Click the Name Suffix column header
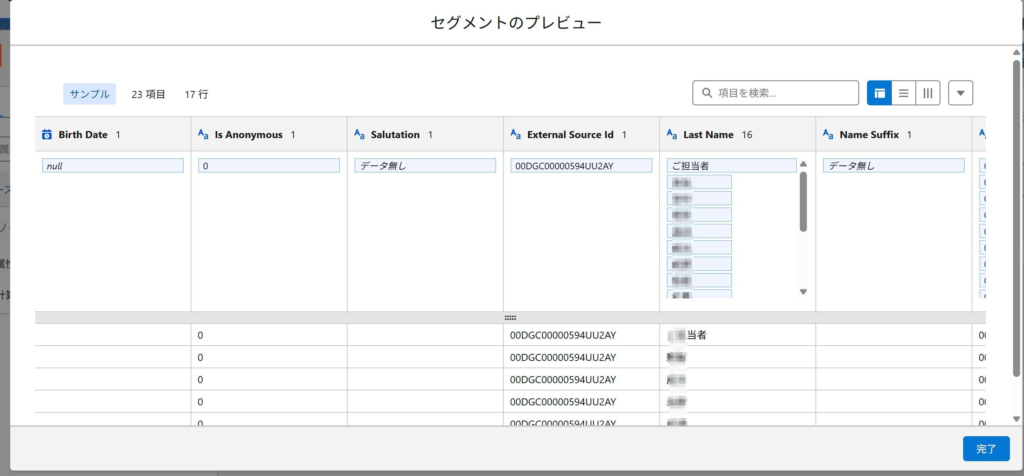Viewport: 1024px width, 476px height. [x=893, y=135]
